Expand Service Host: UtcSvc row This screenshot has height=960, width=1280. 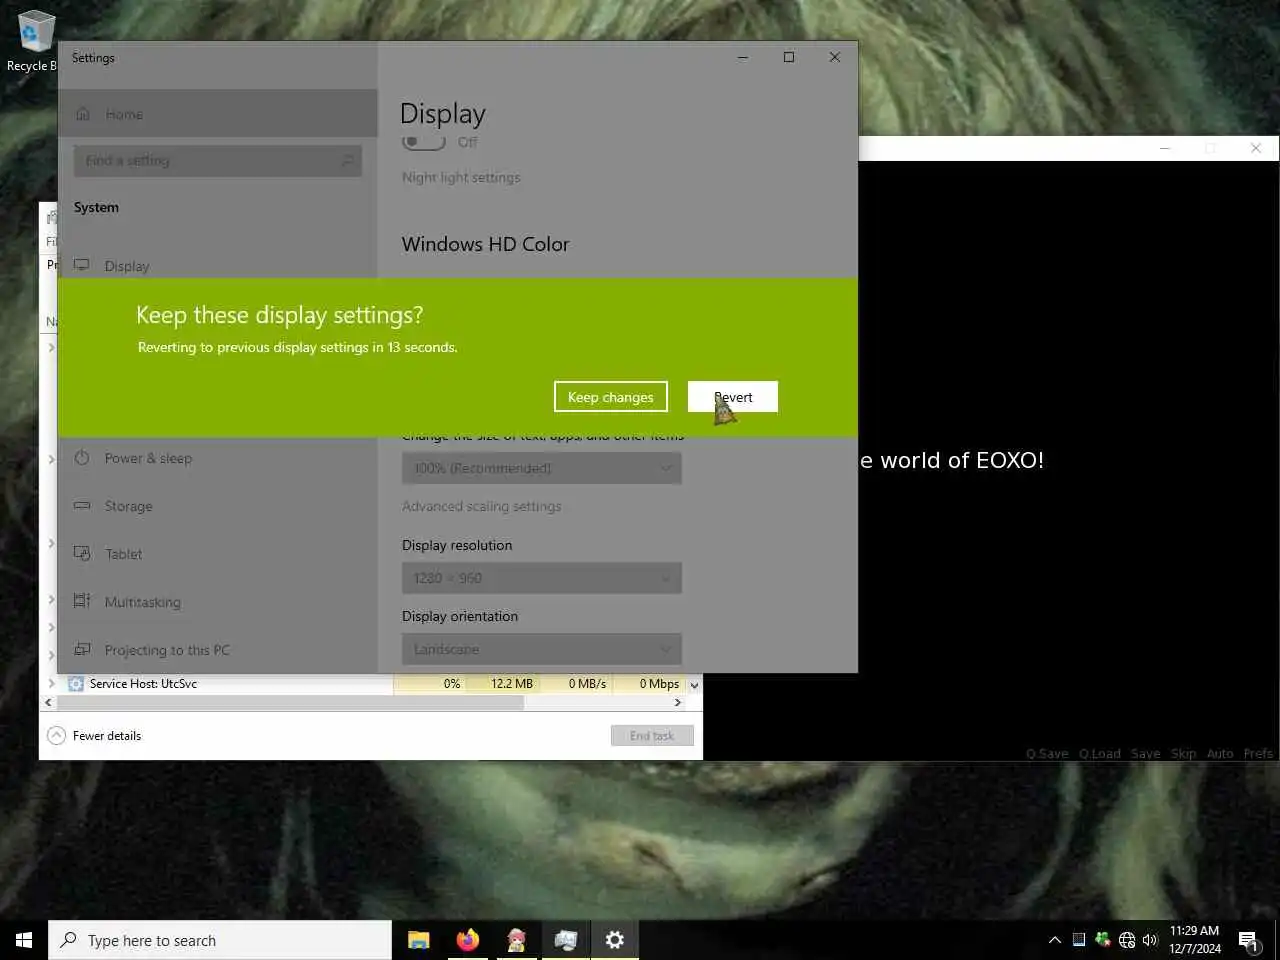coord(51,684)
